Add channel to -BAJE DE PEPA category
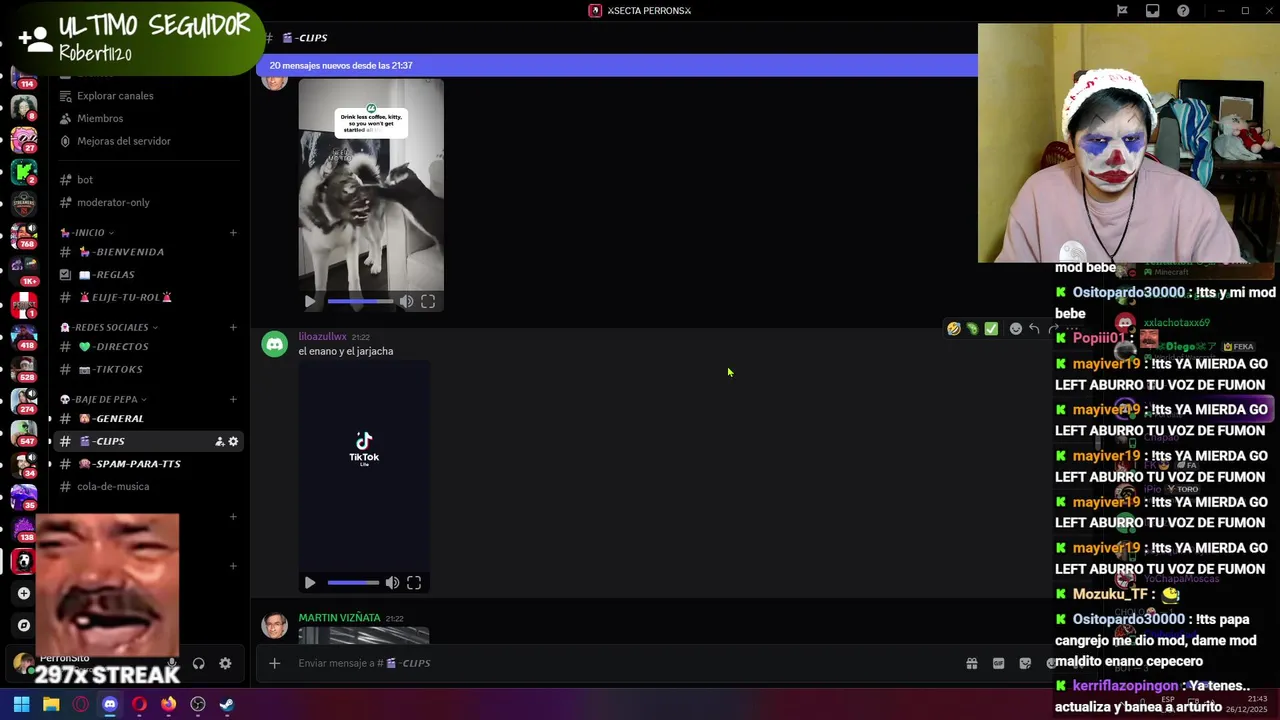 click(x=233, y=399)
